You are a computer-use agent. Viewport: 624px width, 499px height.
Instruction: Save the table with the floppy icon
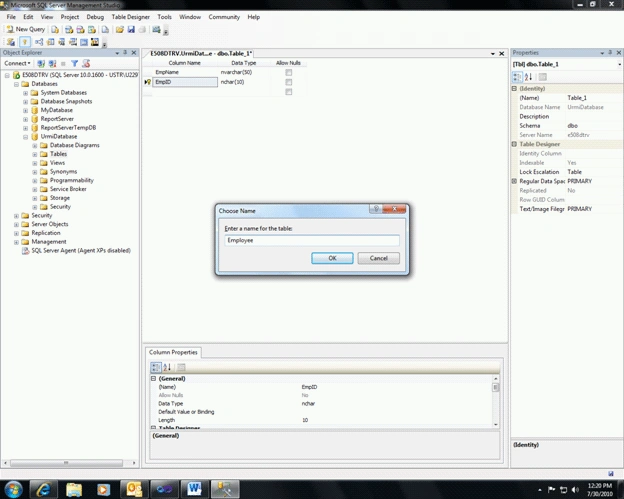[131, 29]
